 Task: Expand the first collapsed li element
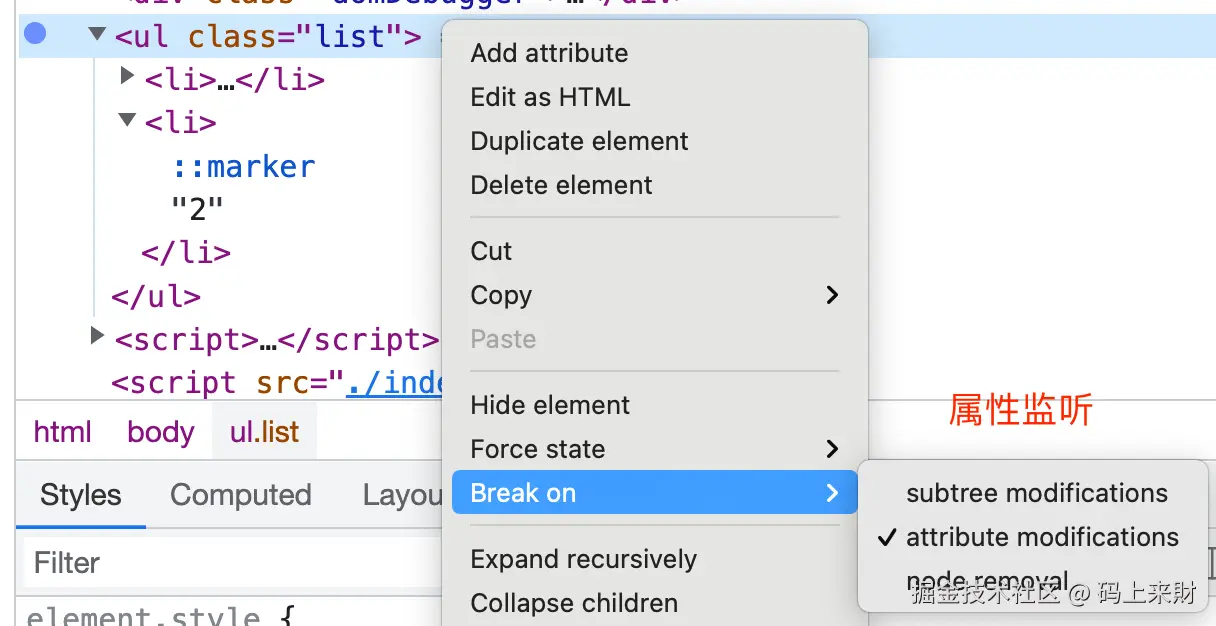pyautogui.click(x=127, y=75)
